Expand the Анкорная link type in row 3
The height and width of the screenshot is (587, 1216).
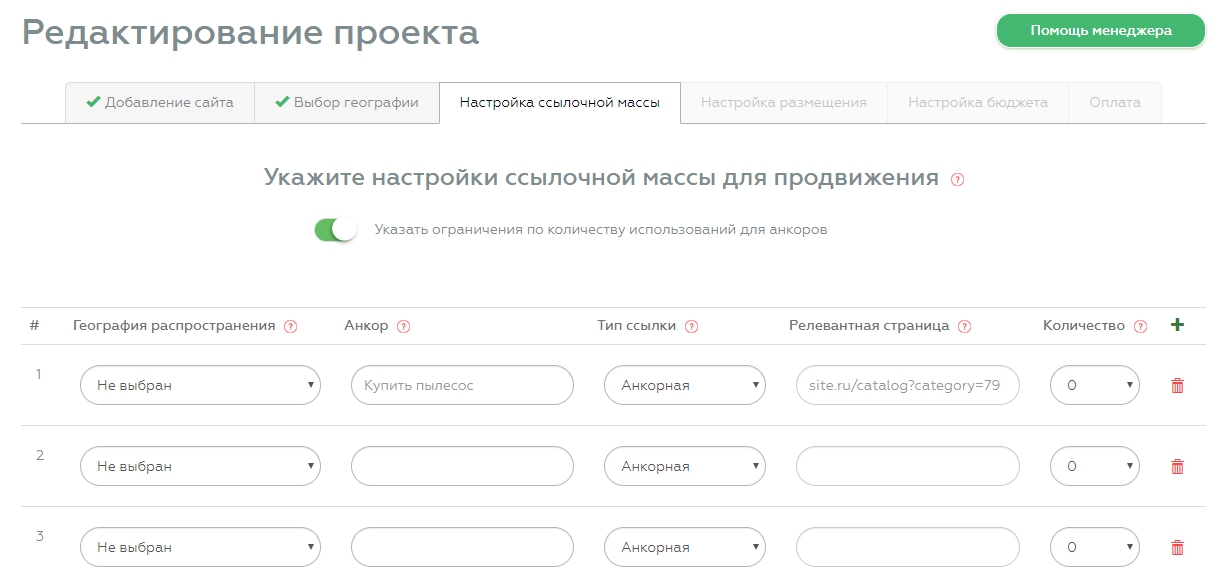point(685,547)
